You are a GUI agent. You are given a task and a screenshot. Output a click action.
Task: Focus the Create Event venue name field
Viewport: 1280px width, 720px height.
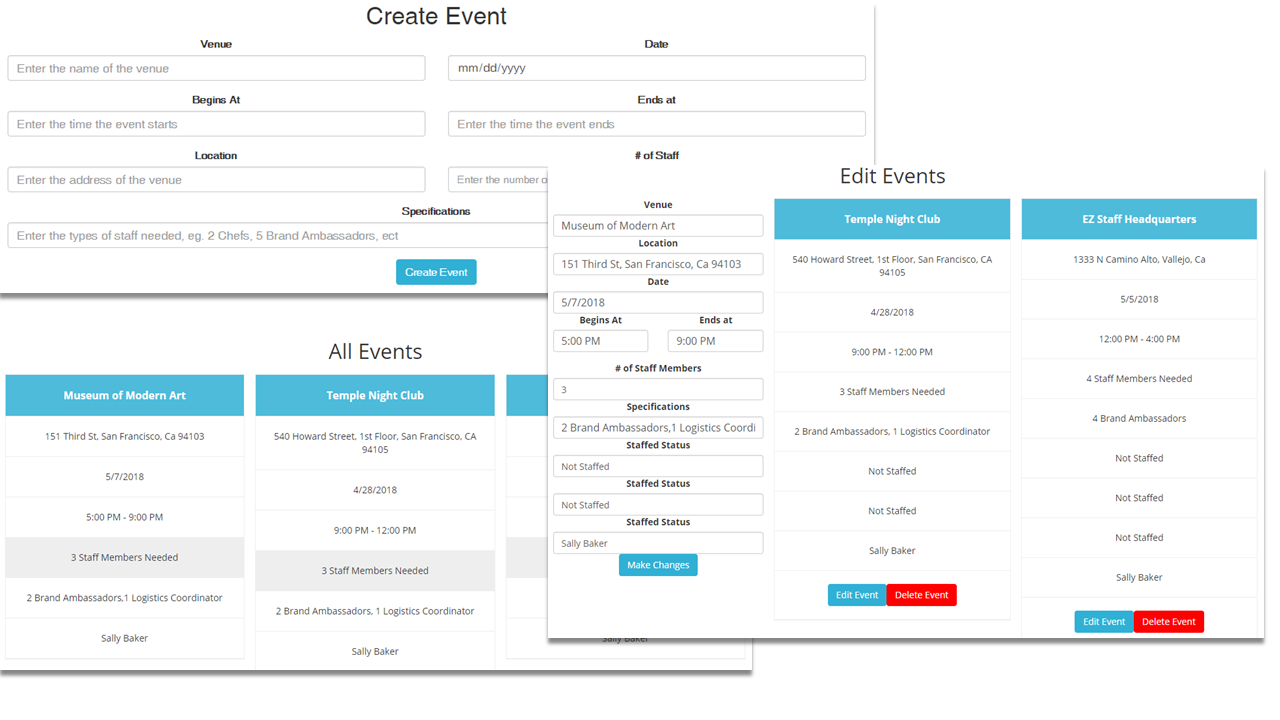pos(216,68)
